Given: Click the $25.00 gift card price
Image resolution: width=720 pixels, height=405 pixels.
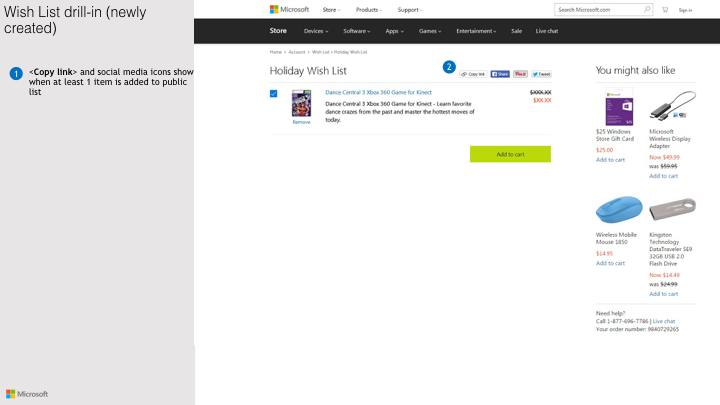Looking at the screenshot, I should (604, 150).
